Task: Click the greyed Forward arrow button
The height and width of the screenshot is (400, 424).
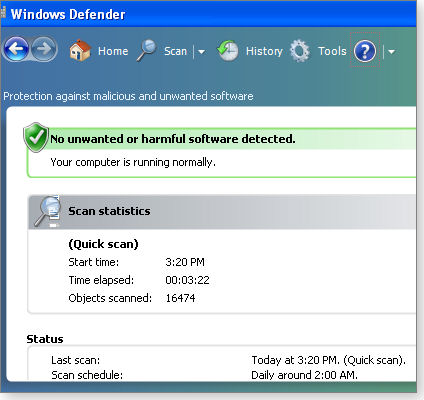Action: [x=44, y=49]
